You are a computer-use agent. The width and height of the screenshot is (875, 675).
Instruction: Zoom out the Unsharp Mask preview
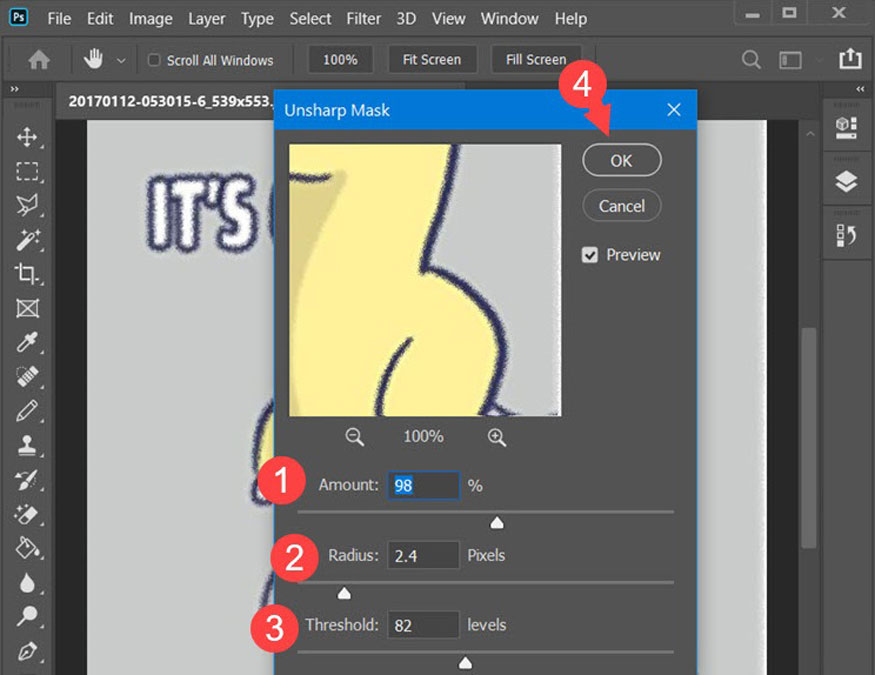[354, 437]
